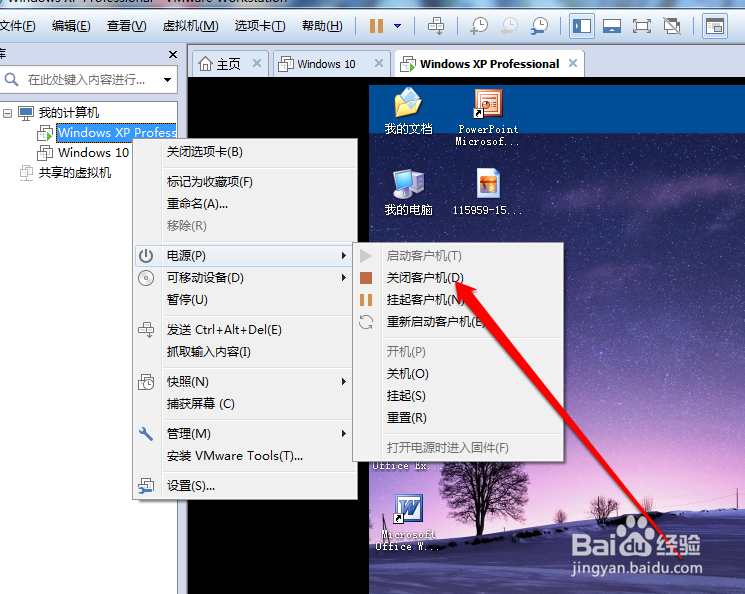
Task: Expand the 管理(M) submenu
Action: click(245, 433)
